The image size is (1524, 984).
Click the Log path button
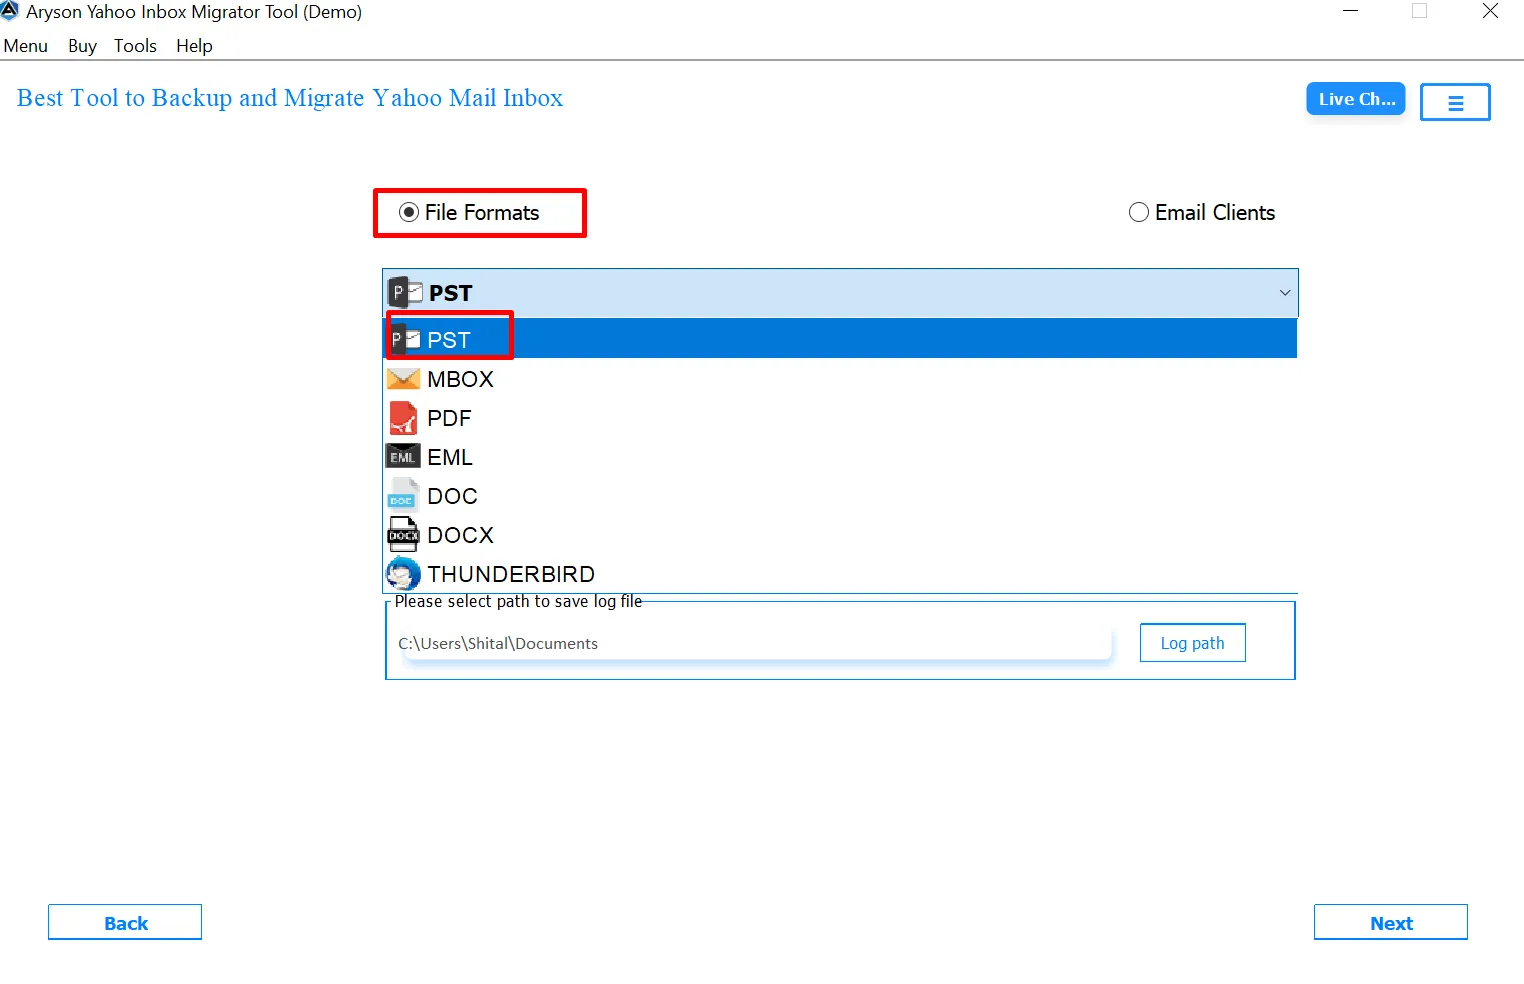click(1193, 643)
